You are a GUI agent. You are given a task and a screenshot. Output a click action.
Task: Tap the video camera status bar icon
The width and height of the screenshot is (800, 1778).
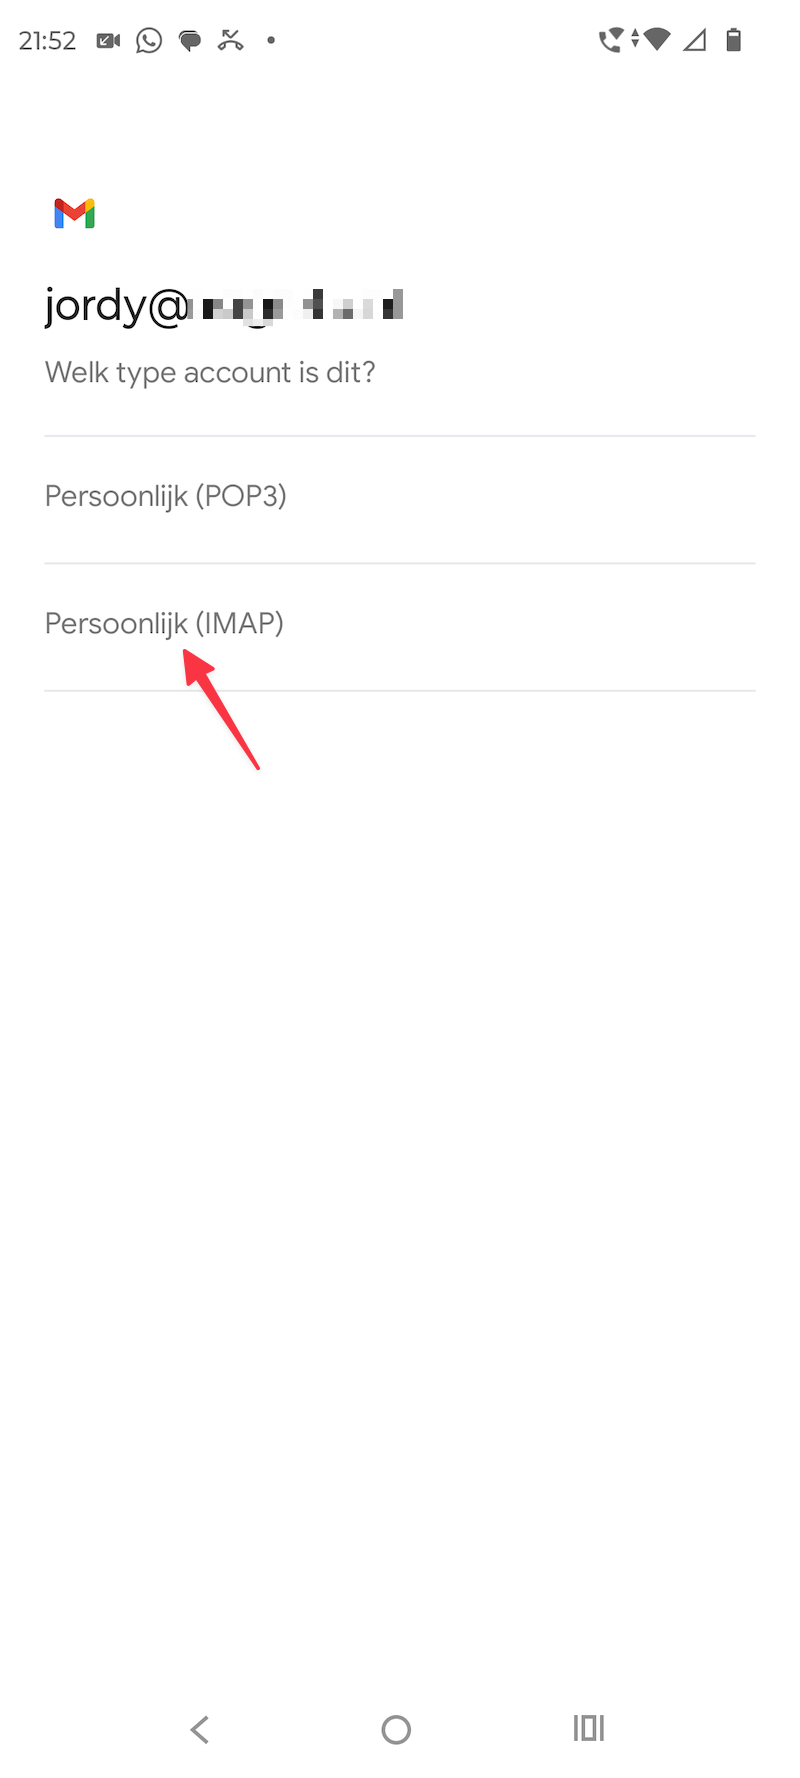(108, 41)
